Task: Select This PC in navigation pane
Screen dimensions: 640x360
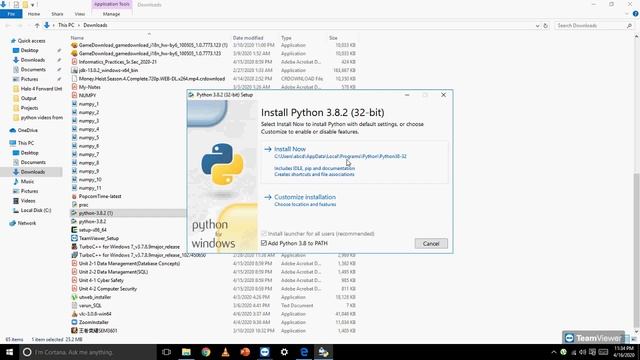Action: point(26,143)
